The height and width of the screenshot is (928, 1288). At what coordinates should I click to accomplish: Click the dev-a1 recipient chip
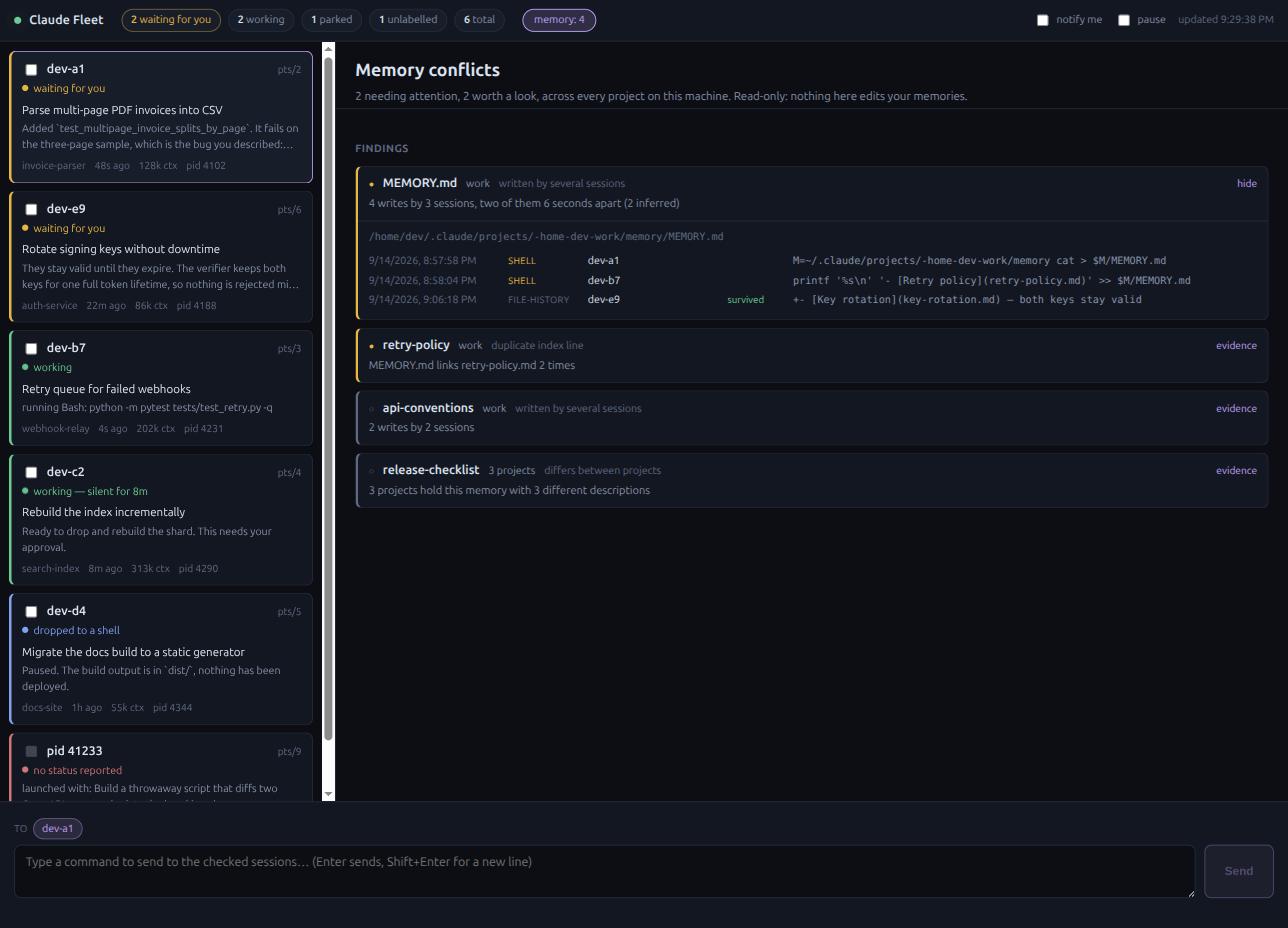tap(58, 828)
